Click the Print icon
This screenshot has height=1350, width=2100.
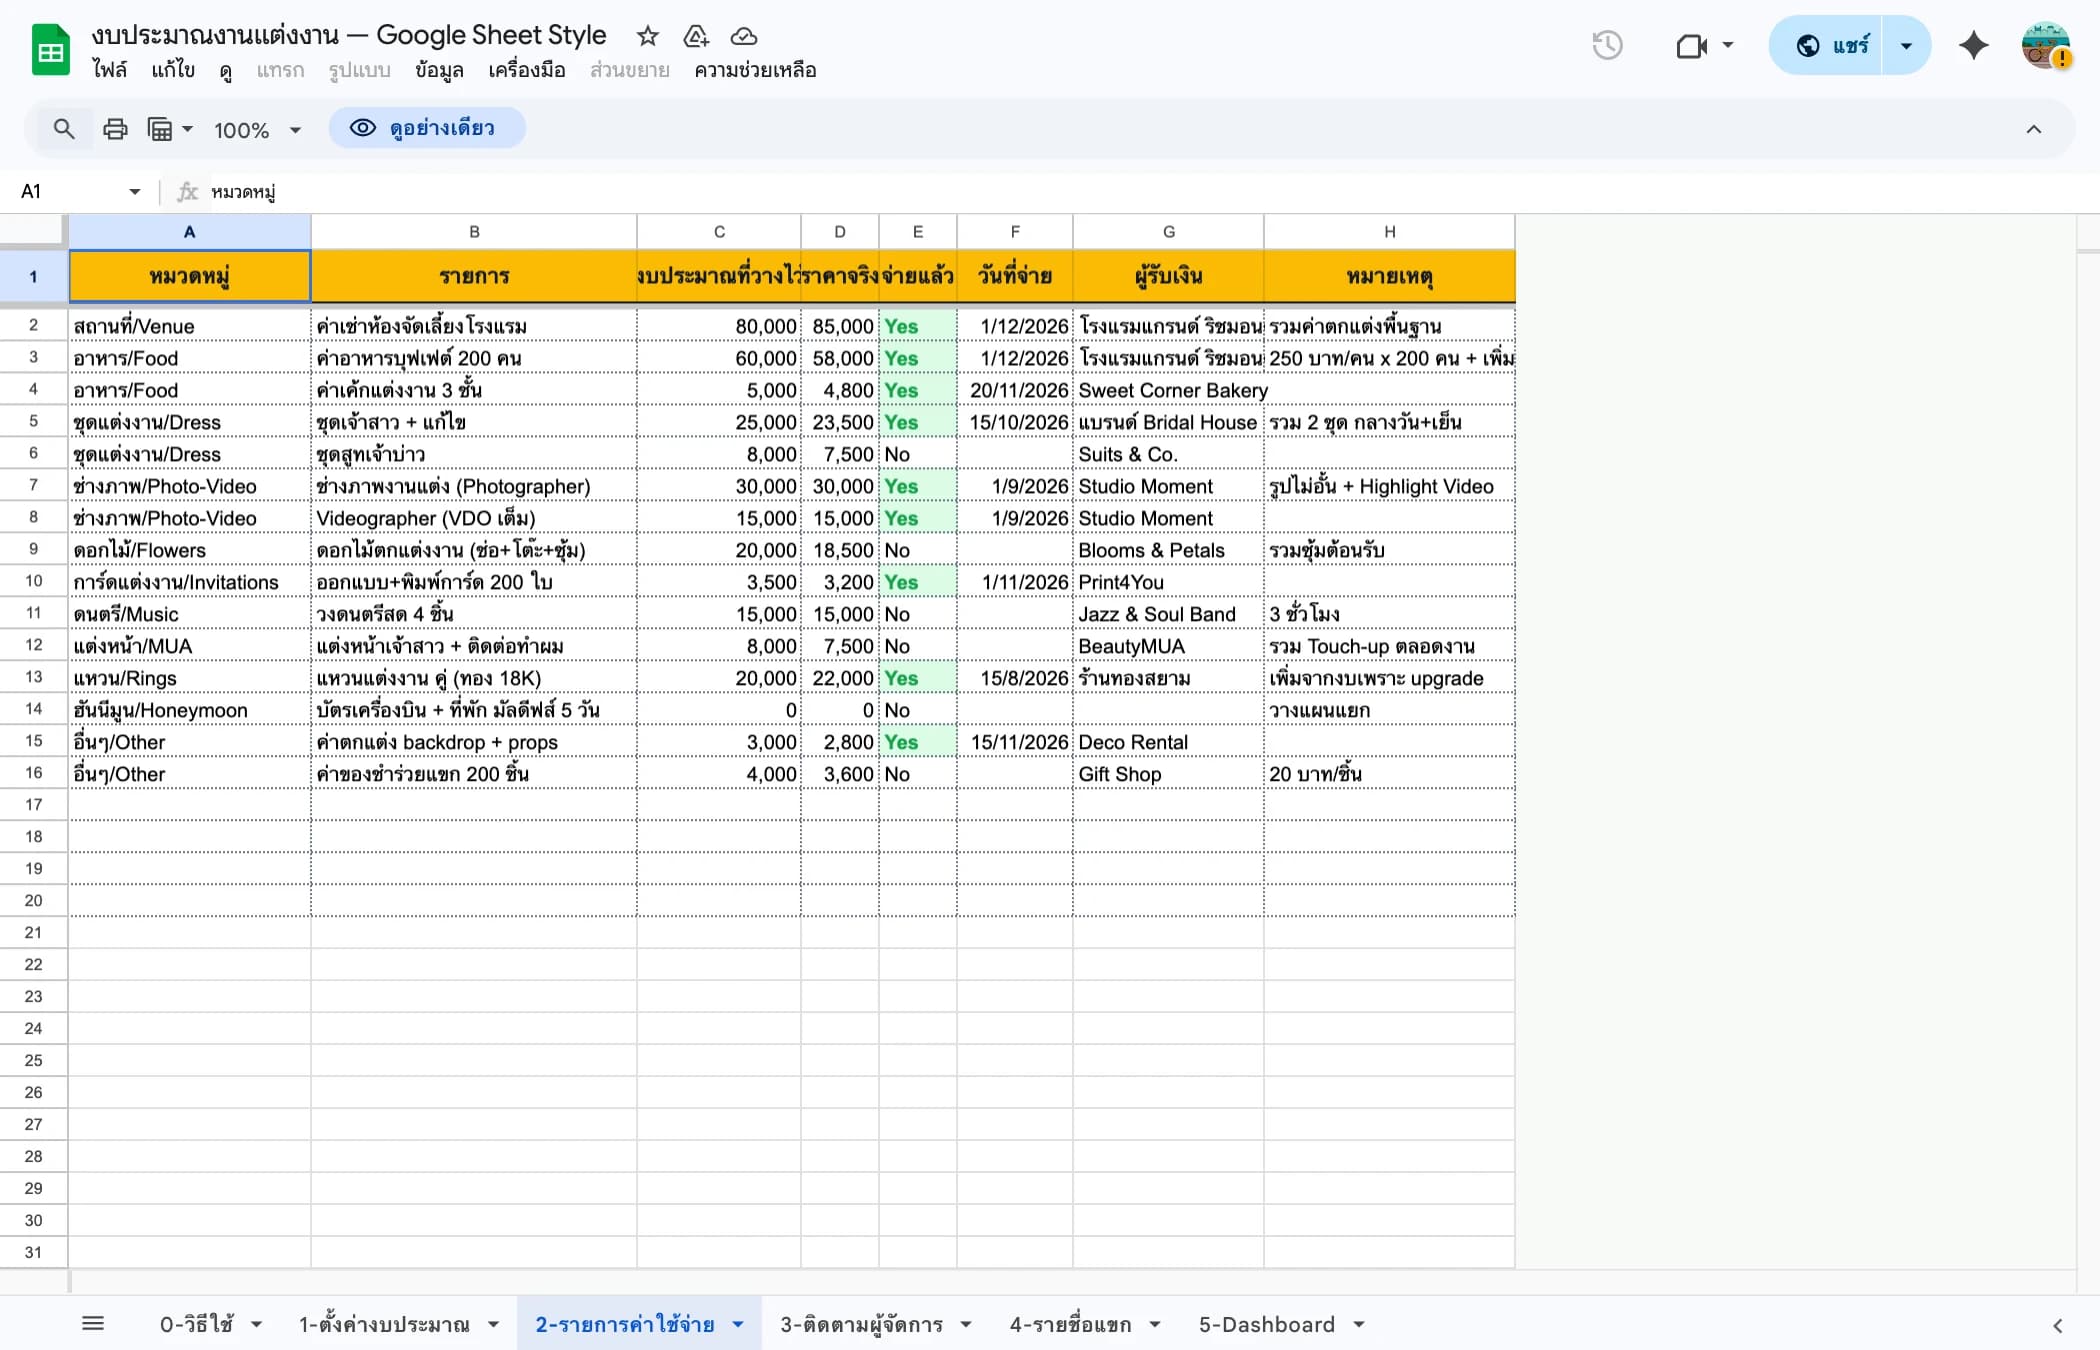(x=115, y=128)
